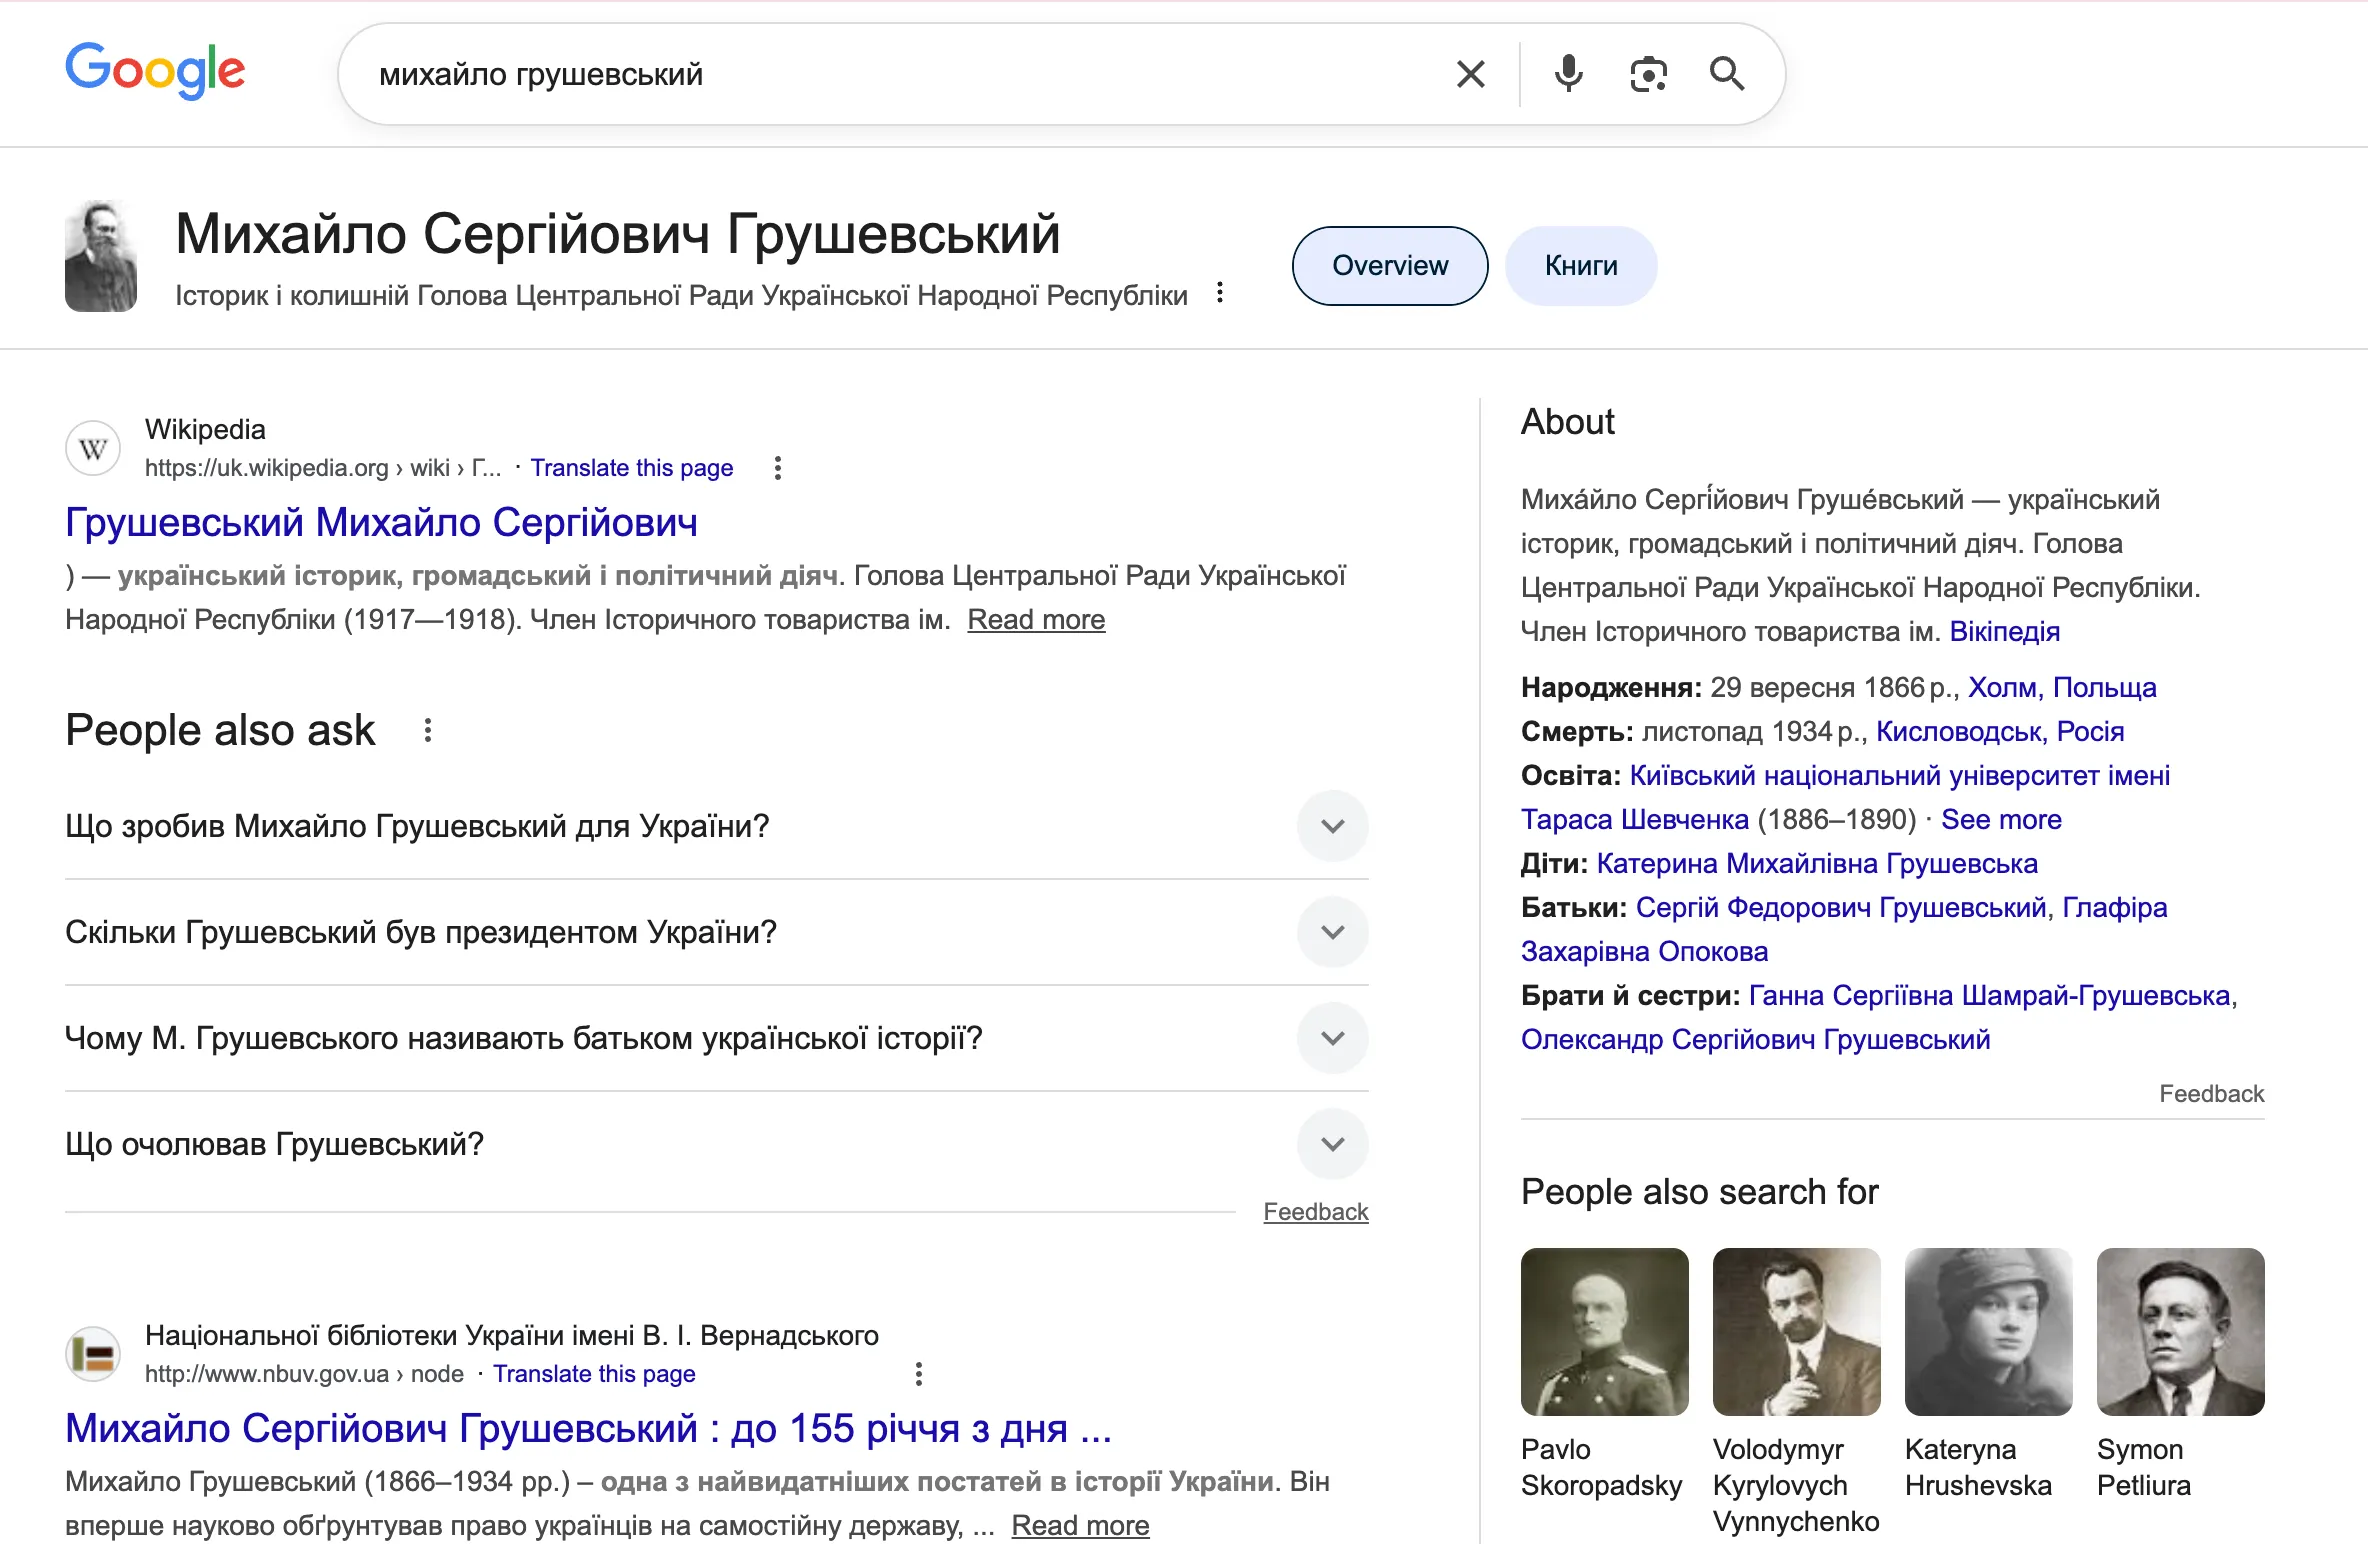Expand the question about Hrushevsky being president
Image resolution: width=2368 pixels, height=1544 pixels.
coord(1331,931)
